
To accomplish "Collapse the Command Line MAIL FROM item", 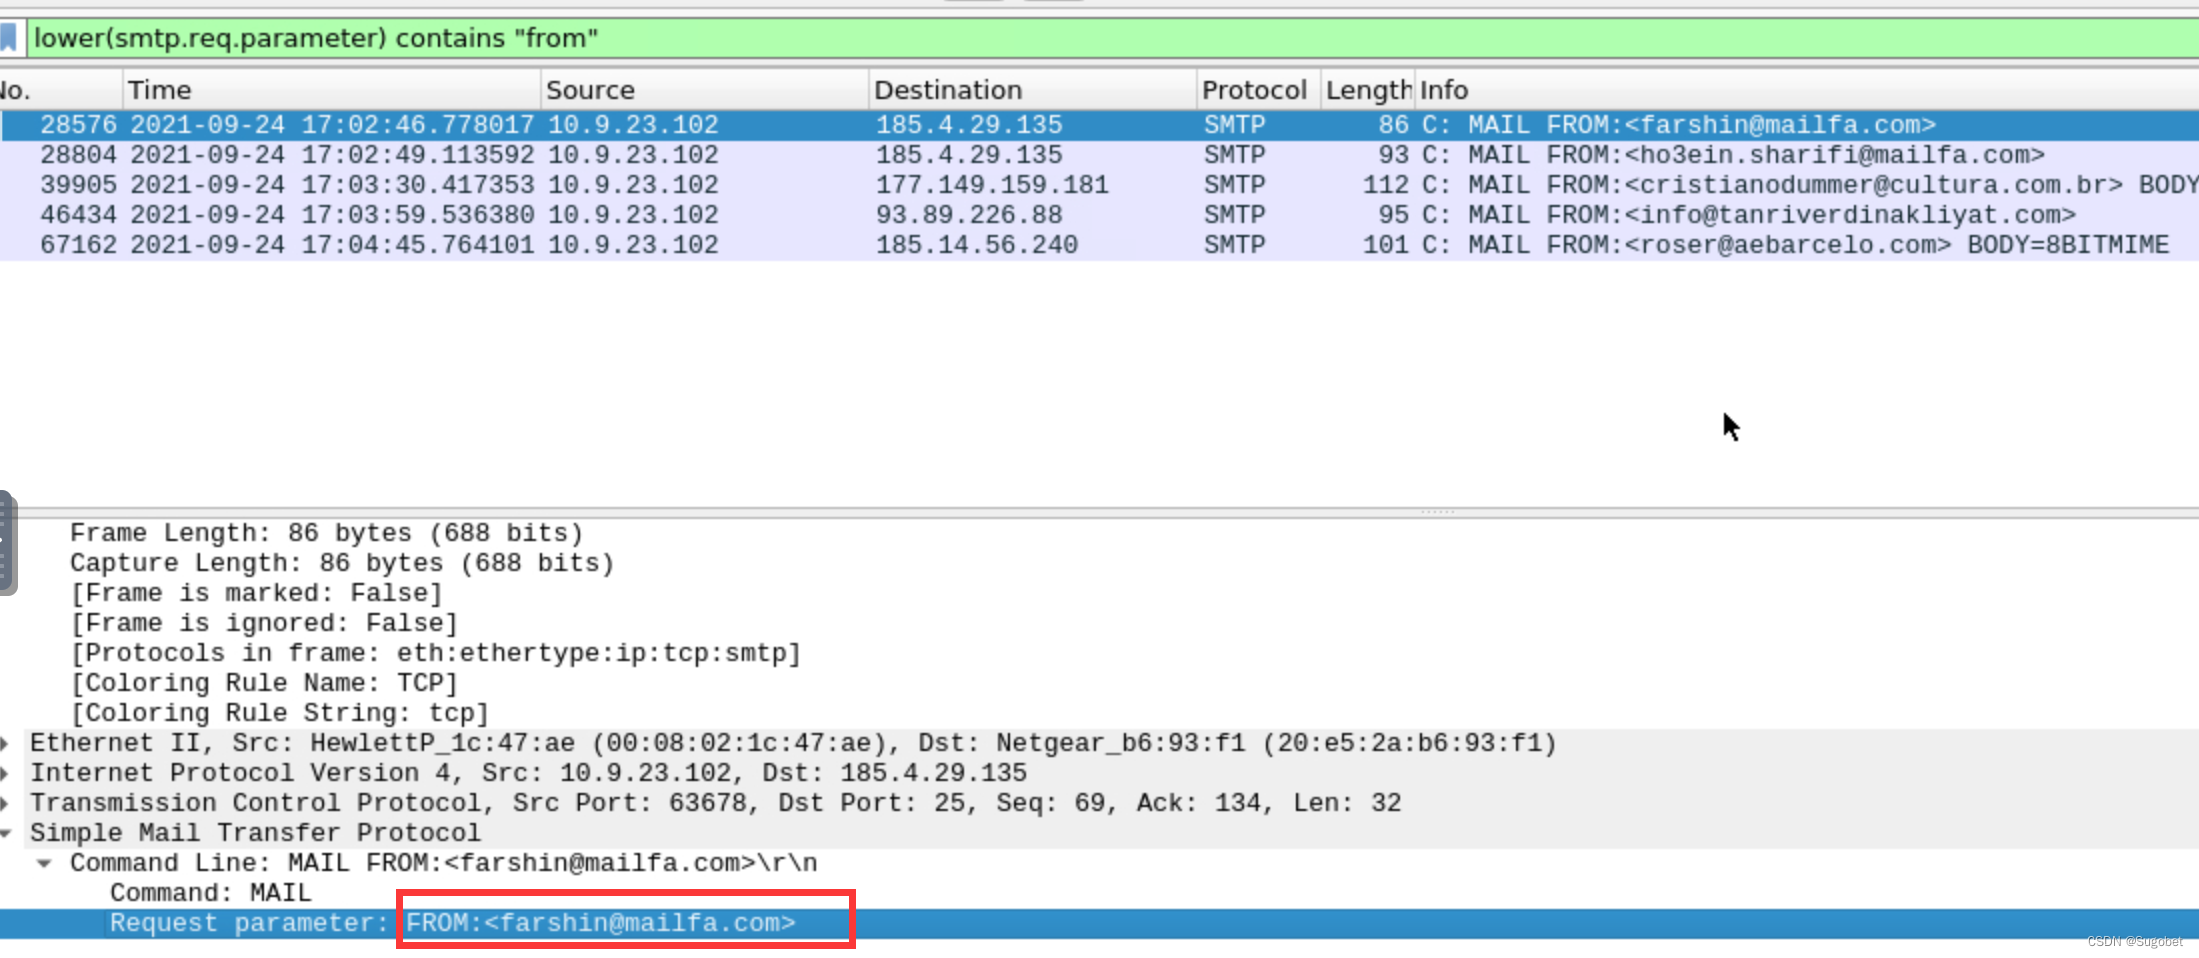I will (44, 863).
